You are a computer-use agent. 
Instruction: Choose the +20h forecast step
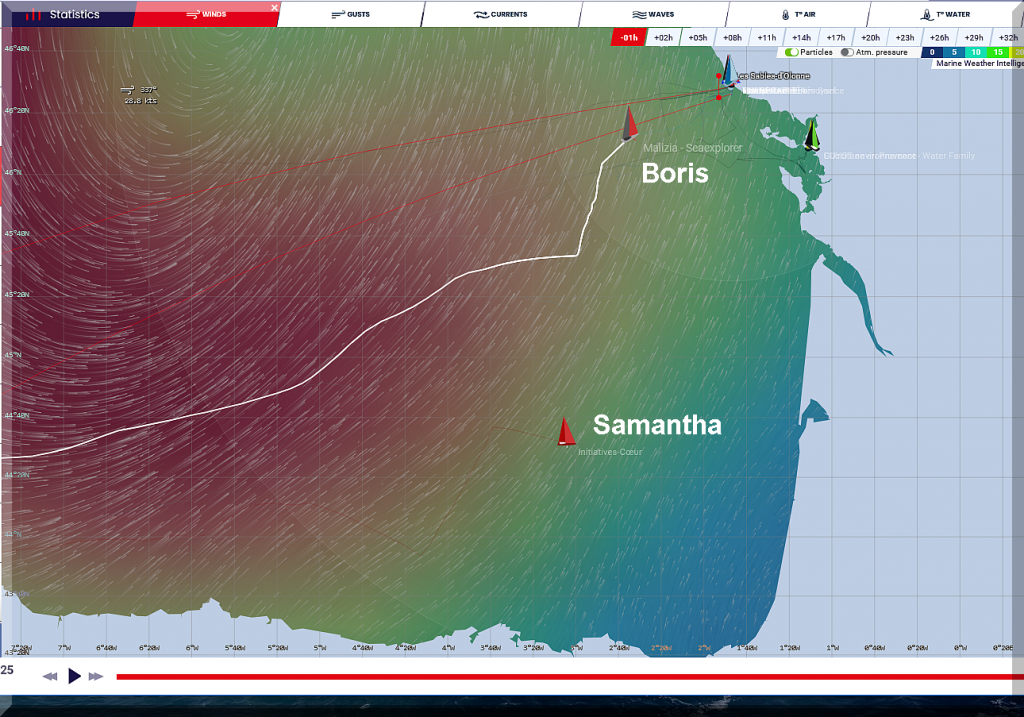pos(870,37)
